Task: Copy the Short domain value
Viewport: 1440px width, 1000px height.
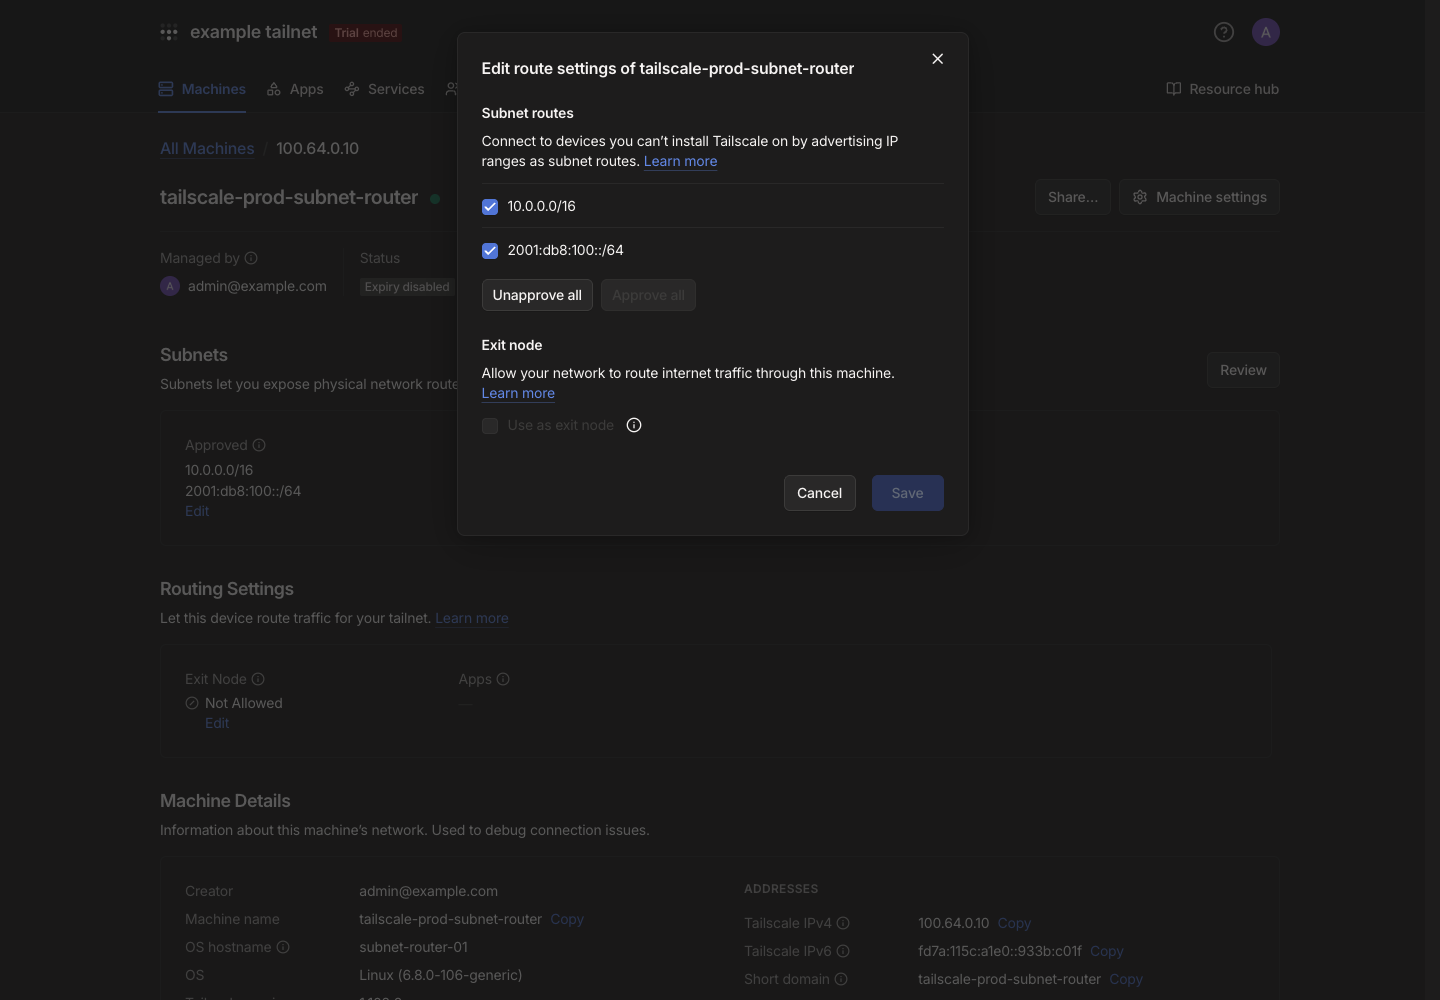Action: (1126, 979)
